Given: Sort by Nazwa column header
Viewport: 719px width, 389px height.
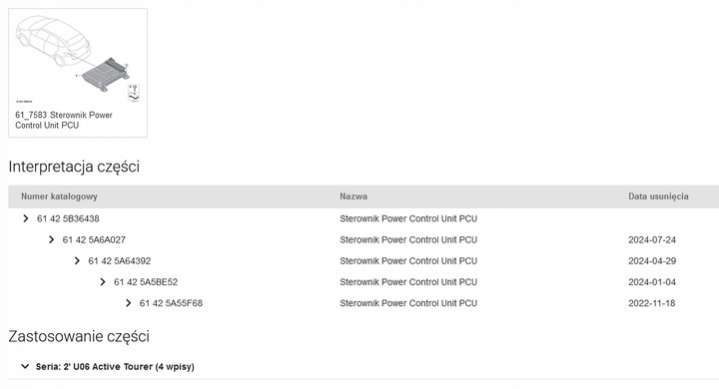Looking at the screenshot, I should pos(354,196).
